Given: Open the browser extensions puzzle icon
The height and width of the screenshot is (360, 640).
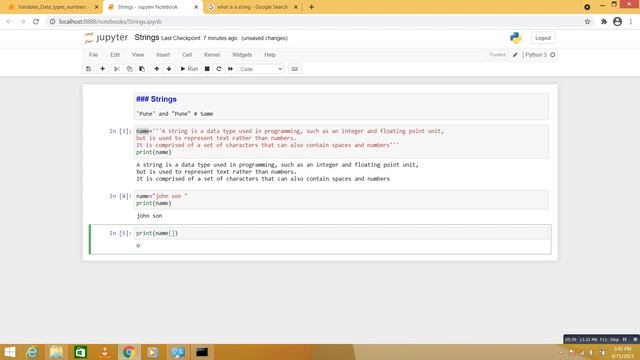Looking at the screenshot, I should (x=604, y=22).
